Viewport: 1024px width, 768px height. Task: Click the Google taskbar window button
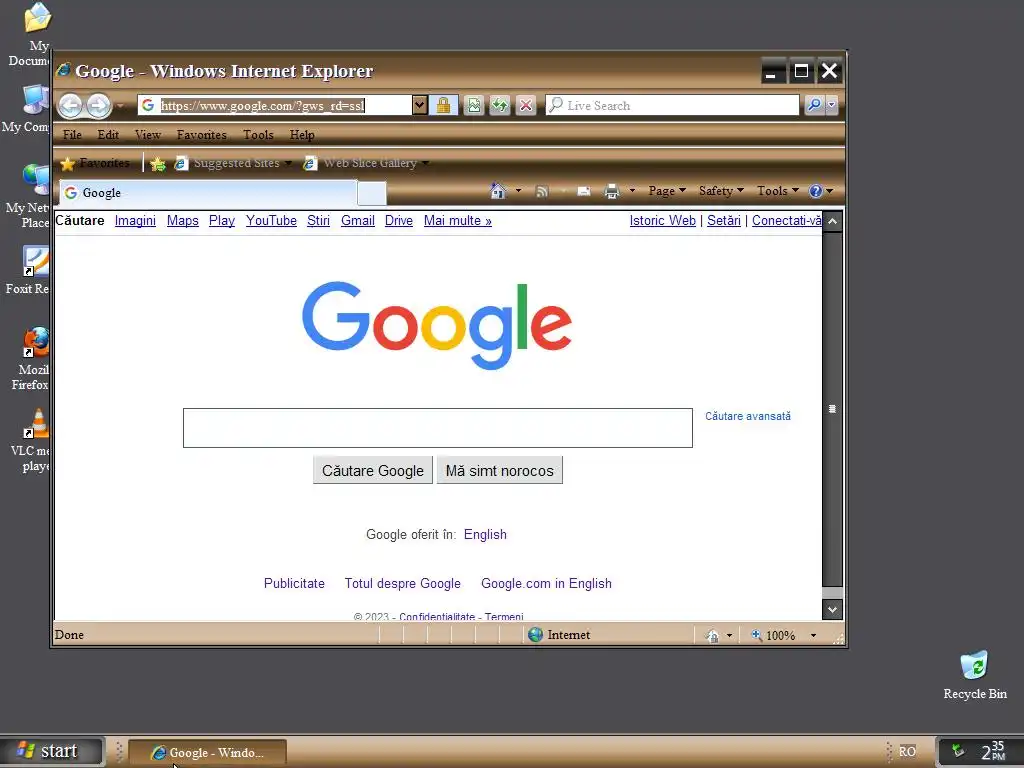pos(208,752)
